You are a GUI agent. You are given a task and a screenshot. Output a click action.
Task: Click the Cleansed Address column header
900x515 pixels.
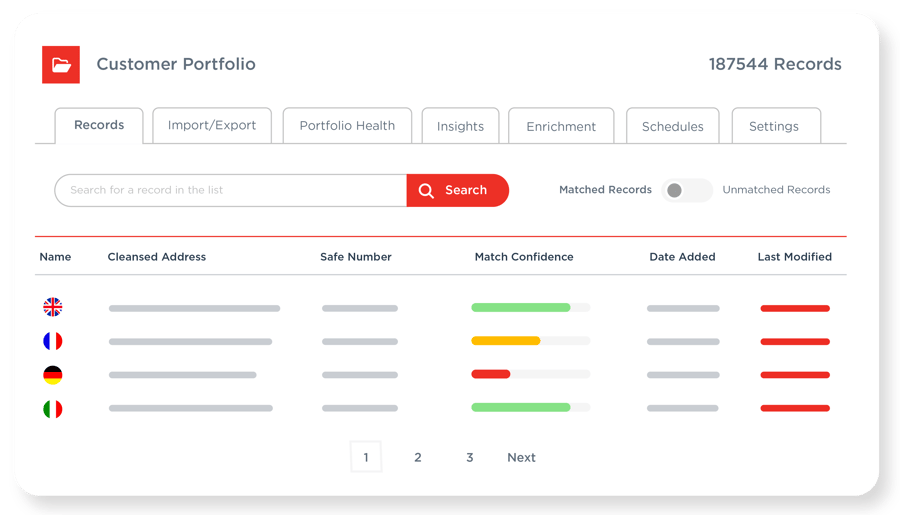click(x=157, y=257)
